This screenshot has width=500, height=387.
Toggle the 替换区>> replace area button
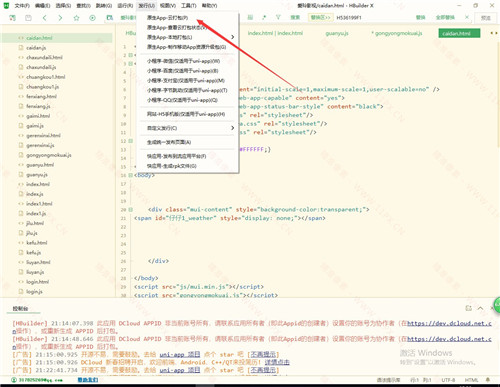[x=320, y=17]
